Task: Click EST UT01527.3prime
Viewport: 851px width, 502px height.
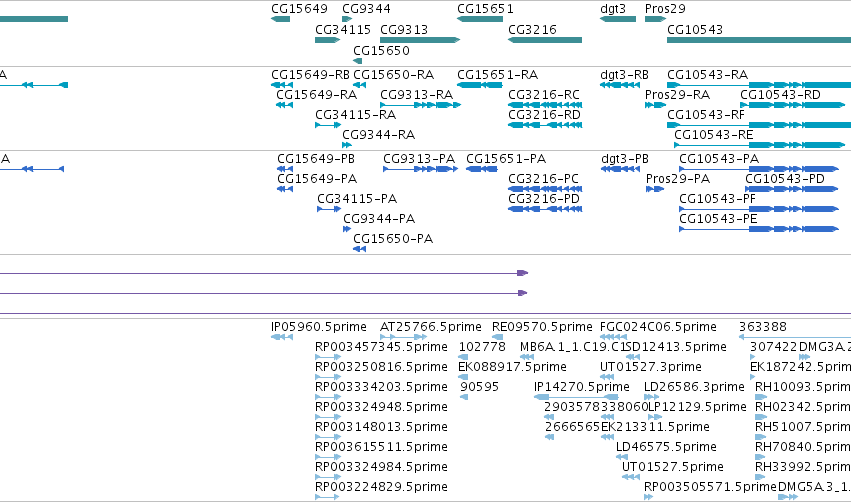Action: click(607, 377)
